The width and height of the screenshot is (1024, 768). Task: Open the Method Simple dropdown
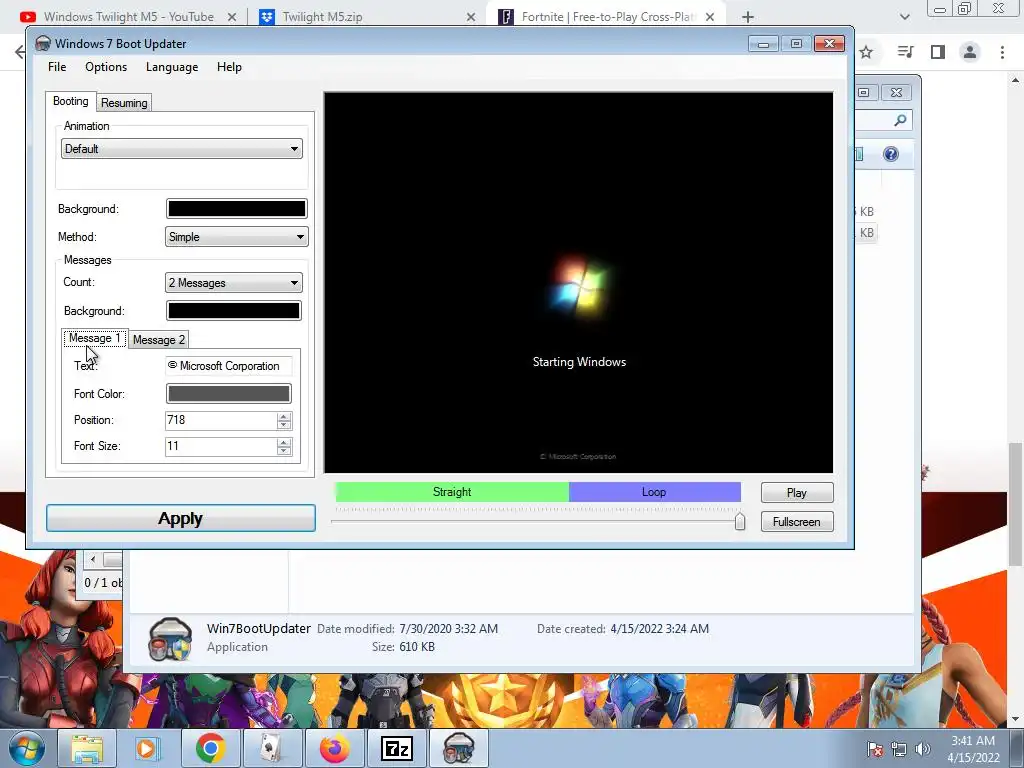click(x=236, y=236)
